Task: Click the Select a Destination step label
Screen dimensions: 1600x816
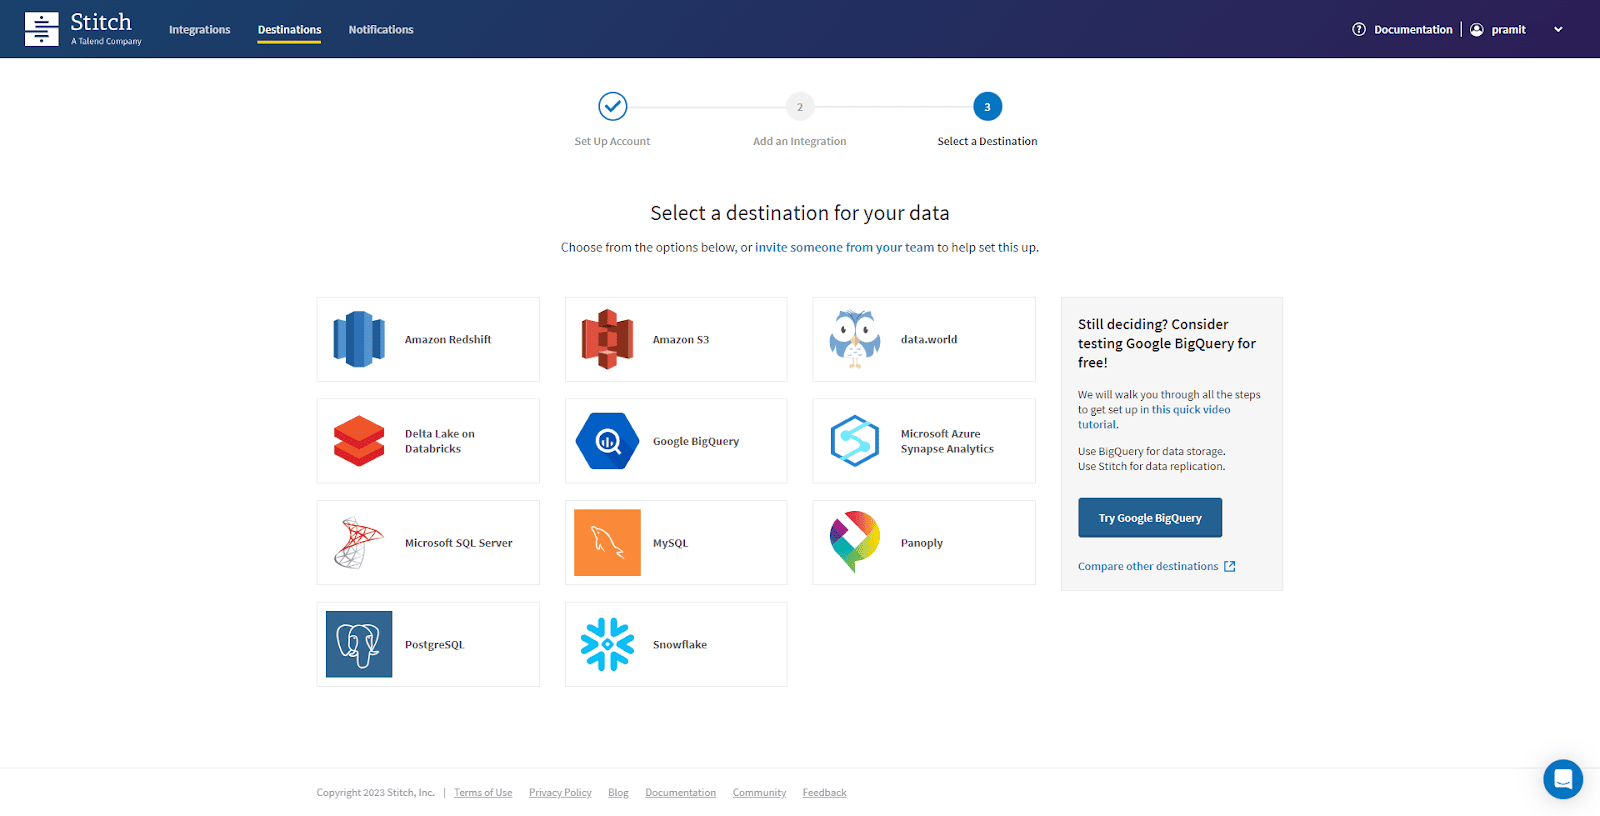Action: [x=987, y=141]
